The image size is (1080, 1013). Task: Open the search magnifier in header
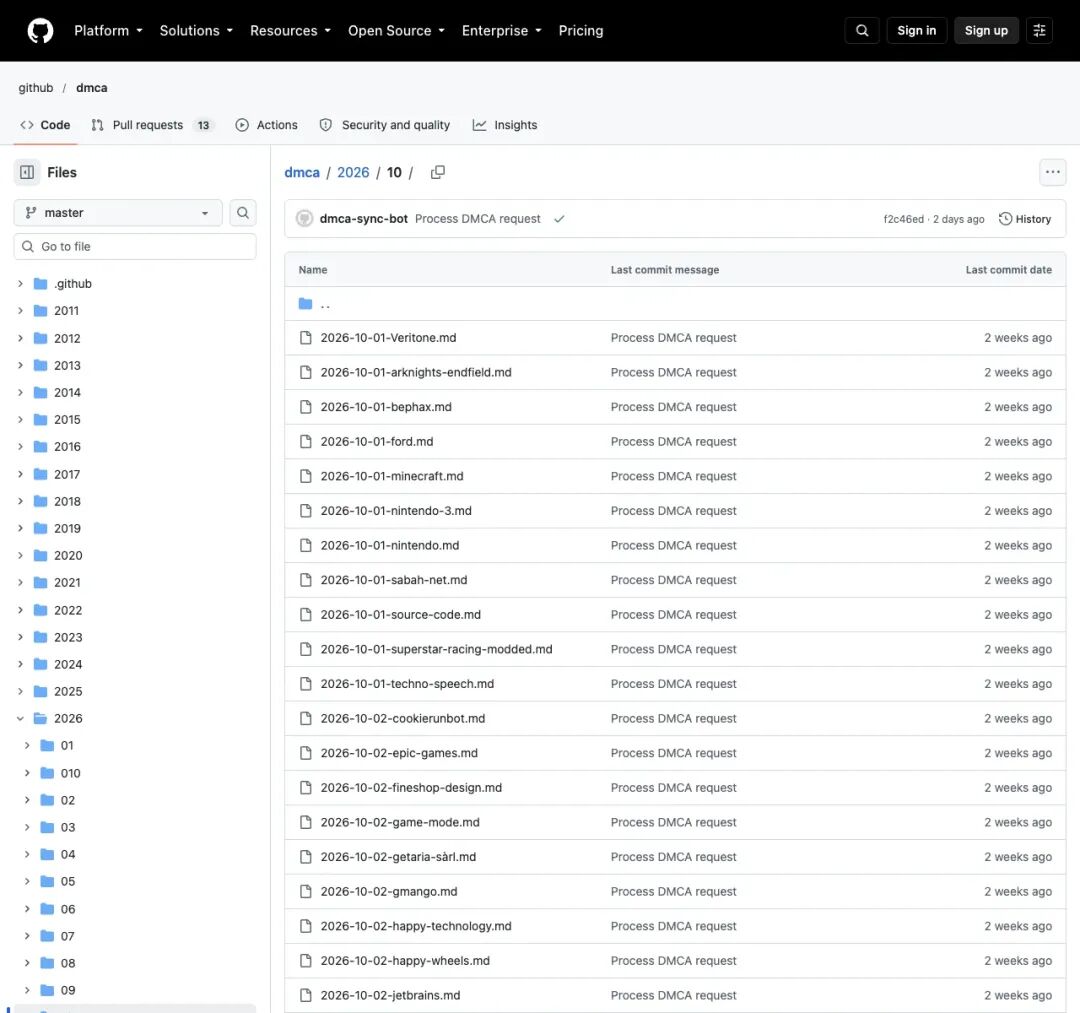pyautogui.click(x=862, y=31)
